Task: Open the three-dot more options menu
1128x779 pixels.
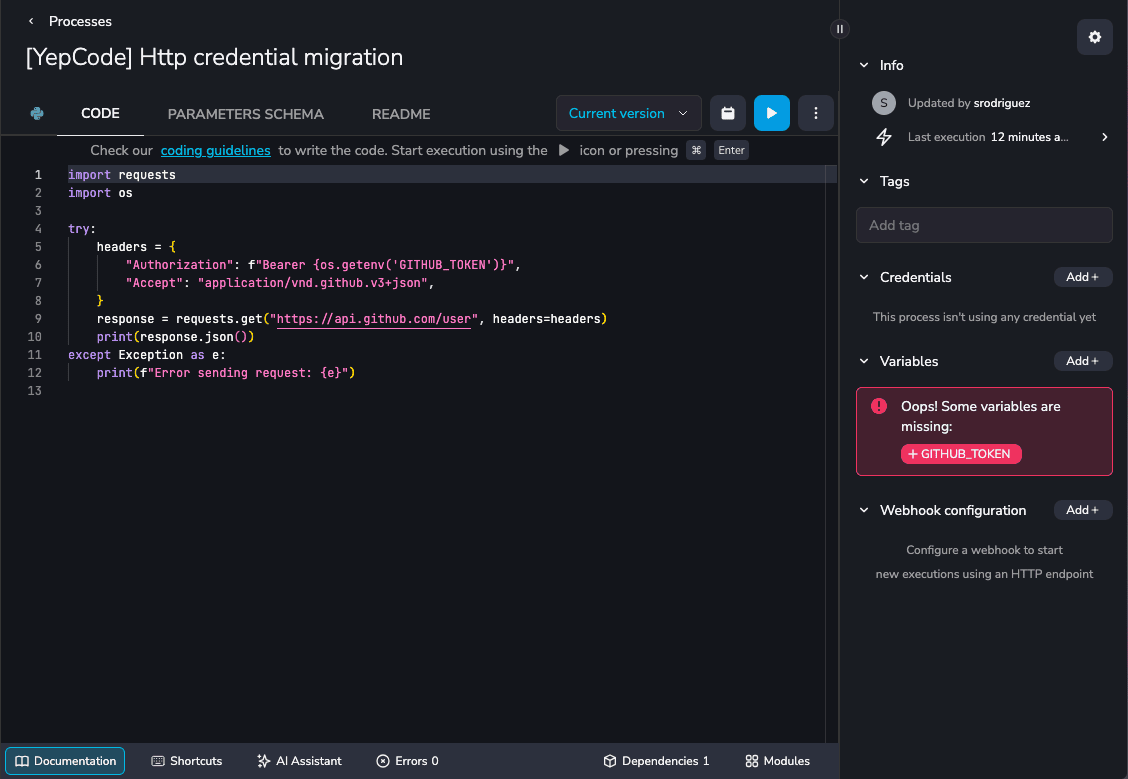Action: (x=815, y=113)
